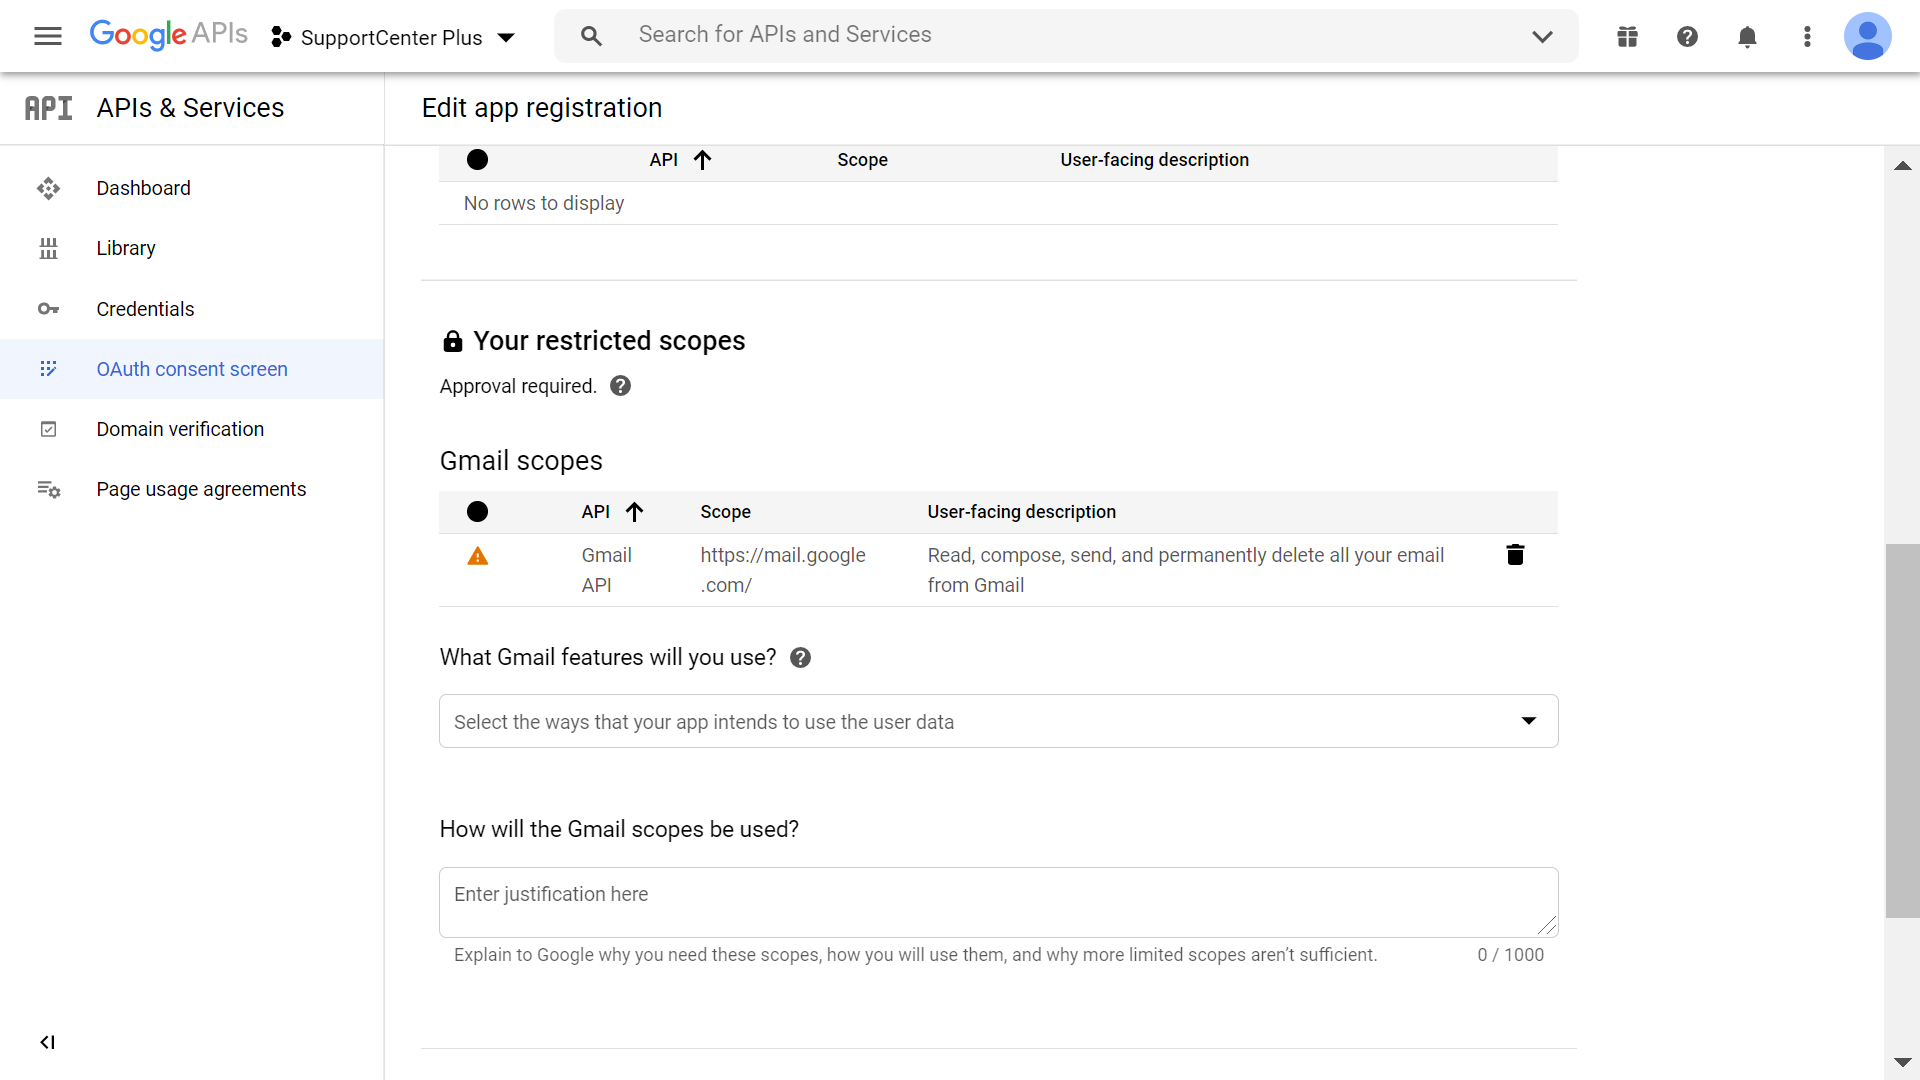
Task: Delete the Gmail API scope row
Action: [1515, 555]
